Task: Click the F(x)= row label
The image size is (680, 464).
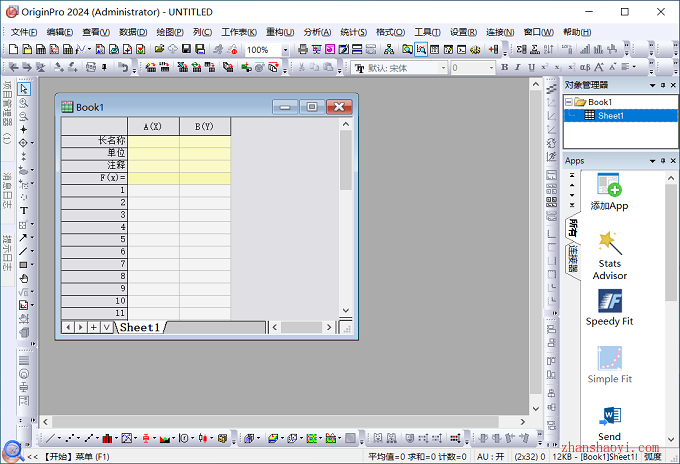Action: pos(94,178)
